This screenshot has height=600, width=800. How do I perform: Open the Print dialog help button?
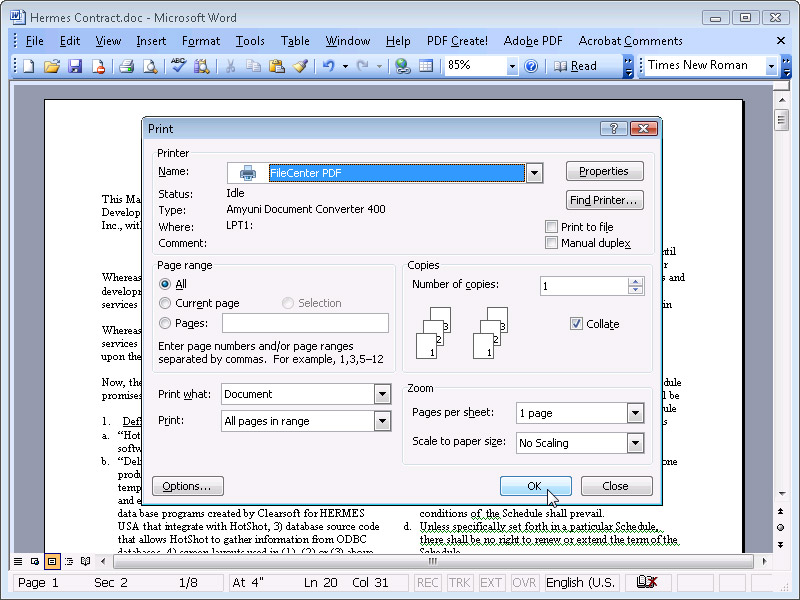click(x=613, y=128)
